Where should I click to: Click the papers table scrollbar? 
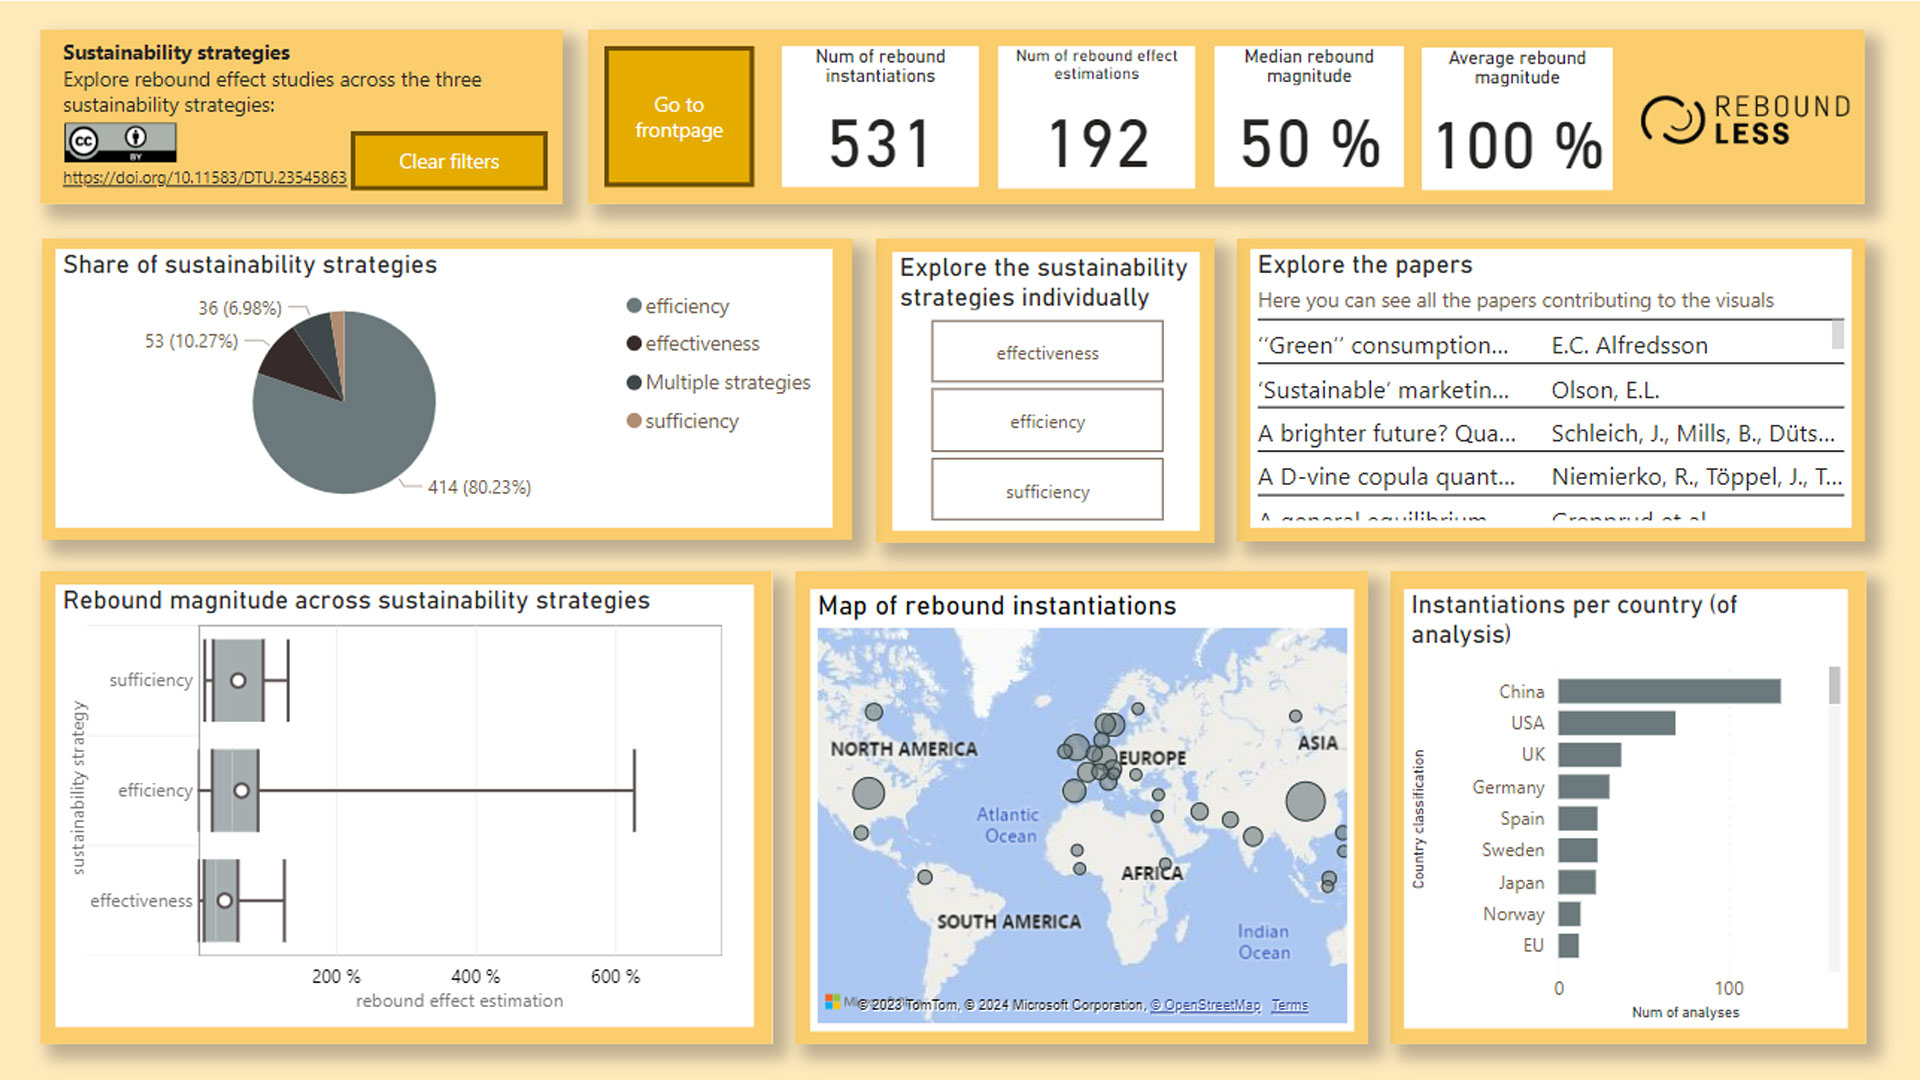pyautogui.click(x=1837, y=334)
